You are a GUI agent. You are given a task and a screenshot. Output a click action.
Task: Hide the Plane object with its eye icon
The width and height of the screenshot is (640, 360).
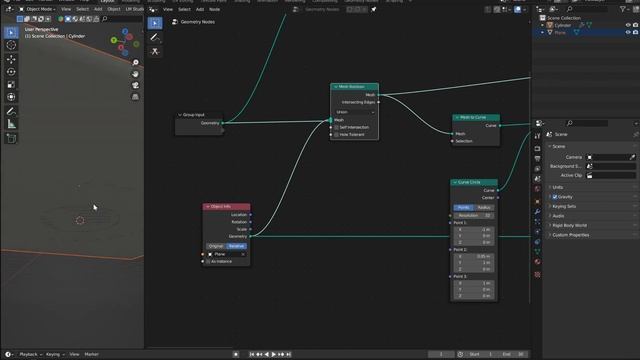pos(628,33)
